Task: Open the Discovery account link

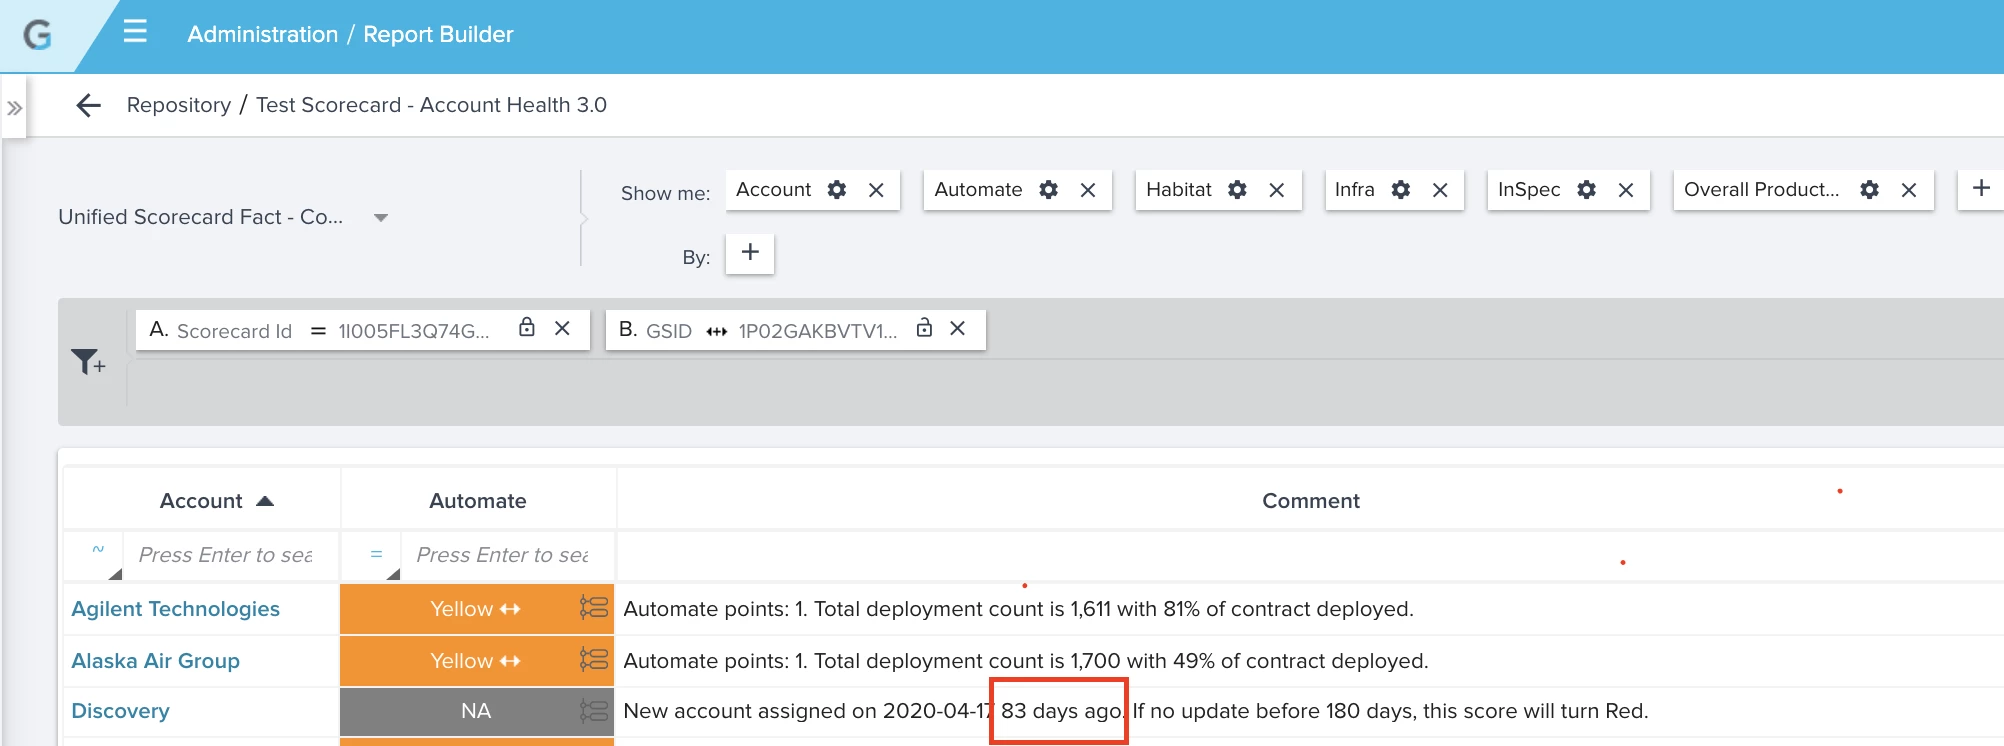Action: 121,711
